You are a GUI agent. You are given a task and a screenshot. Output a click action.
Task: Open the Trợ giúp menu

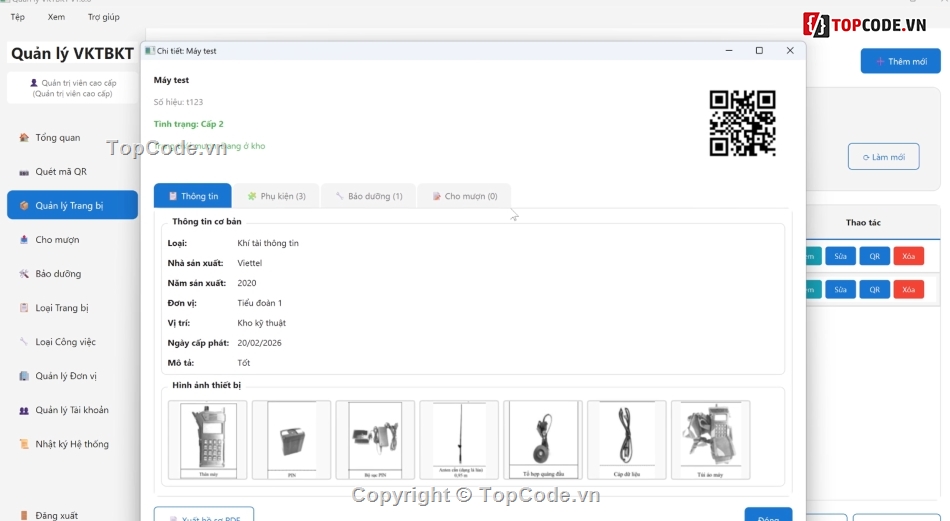pyautogui.click(x=104, y=17)
